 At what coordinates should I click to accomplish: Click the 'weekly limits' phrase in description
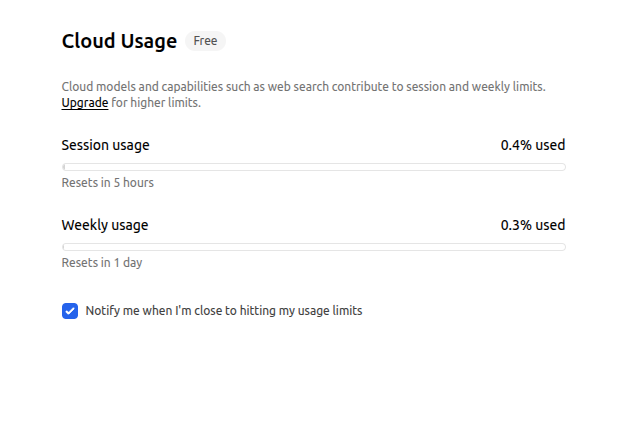tap(507, 87)
